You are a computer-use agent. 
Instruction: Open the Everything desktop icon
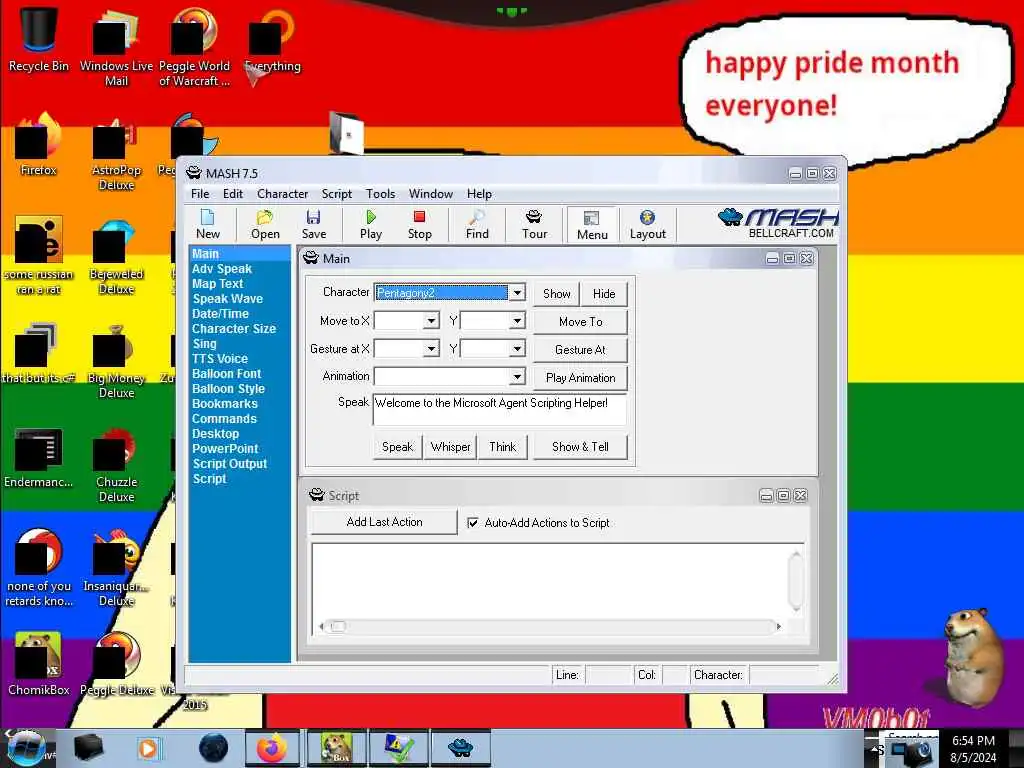pyautogui.click(x=272, y=39)
